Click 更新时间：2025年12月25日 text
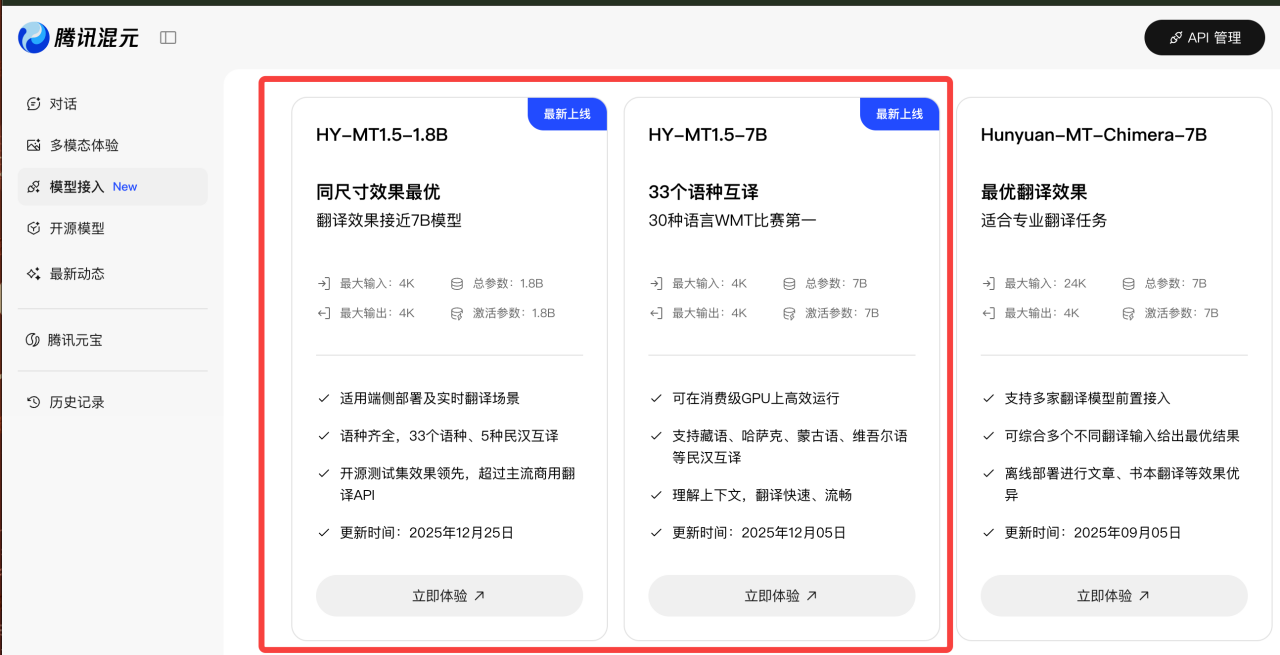The width and height of the screenshot is (1280, 655). point(427,533)
